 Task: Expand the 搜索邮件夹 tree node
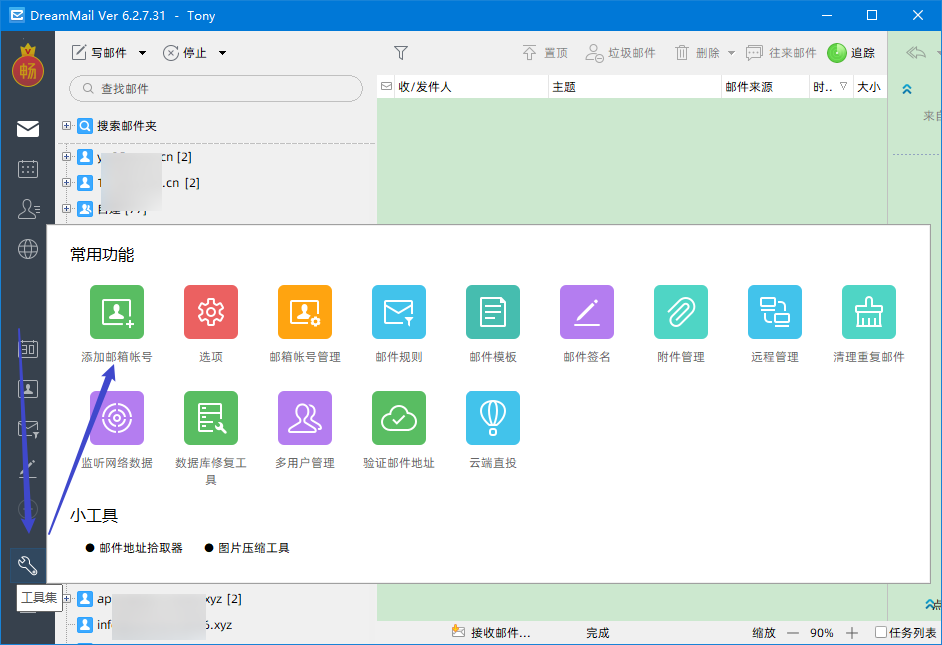pos(66,126)
